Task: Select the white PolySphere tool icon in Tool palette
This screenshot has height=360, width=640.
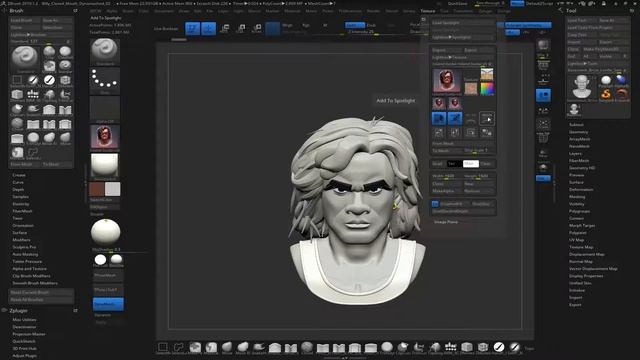Action: (x=606, y=80)
